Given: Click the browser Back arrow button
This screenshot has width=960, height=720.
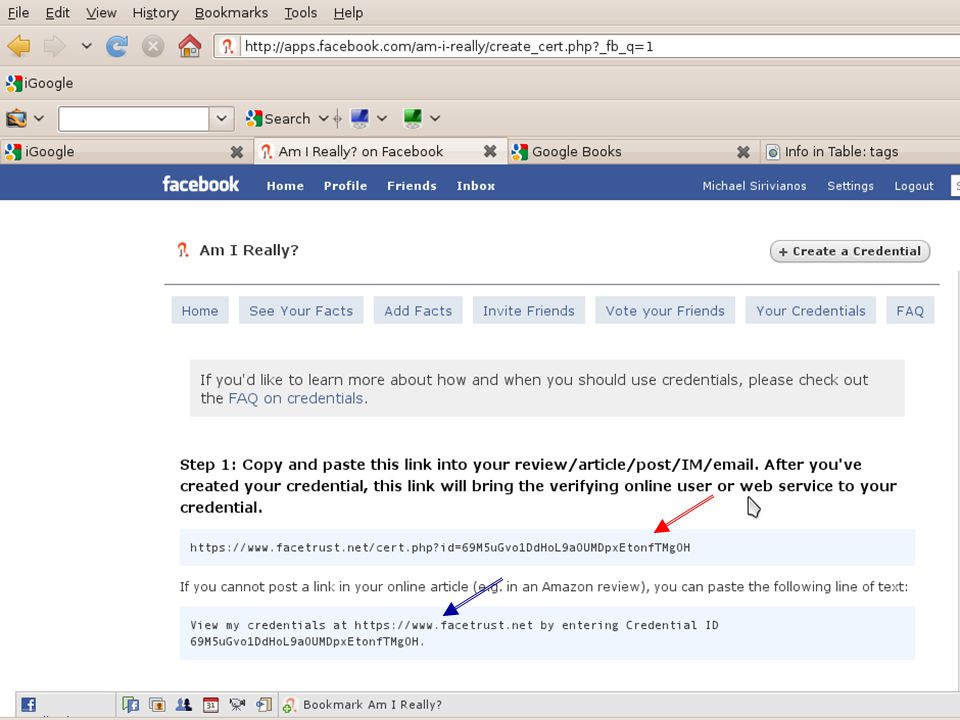Looking at the screenshot, I should pyautogui.click(x=20, y=46).
